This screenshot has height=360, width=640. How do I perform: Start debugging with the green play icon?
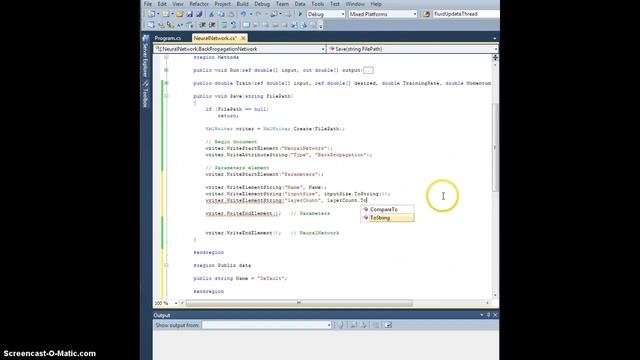(300, 14)
